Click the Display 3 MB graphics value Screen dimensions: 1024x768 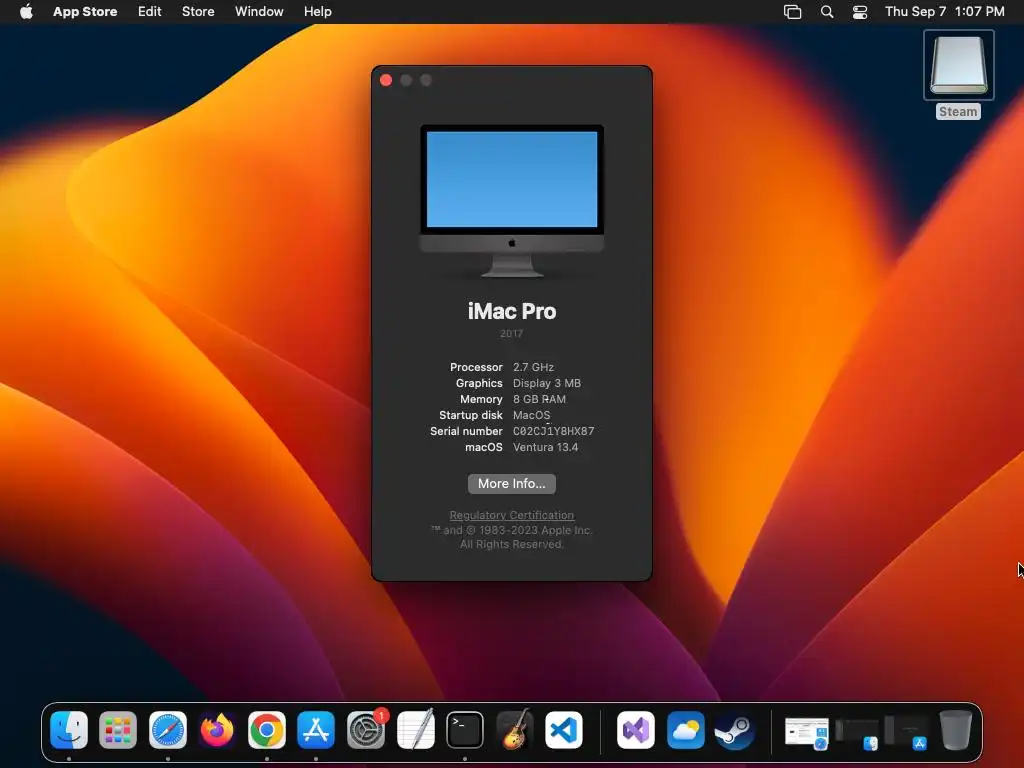pos(547,383)
